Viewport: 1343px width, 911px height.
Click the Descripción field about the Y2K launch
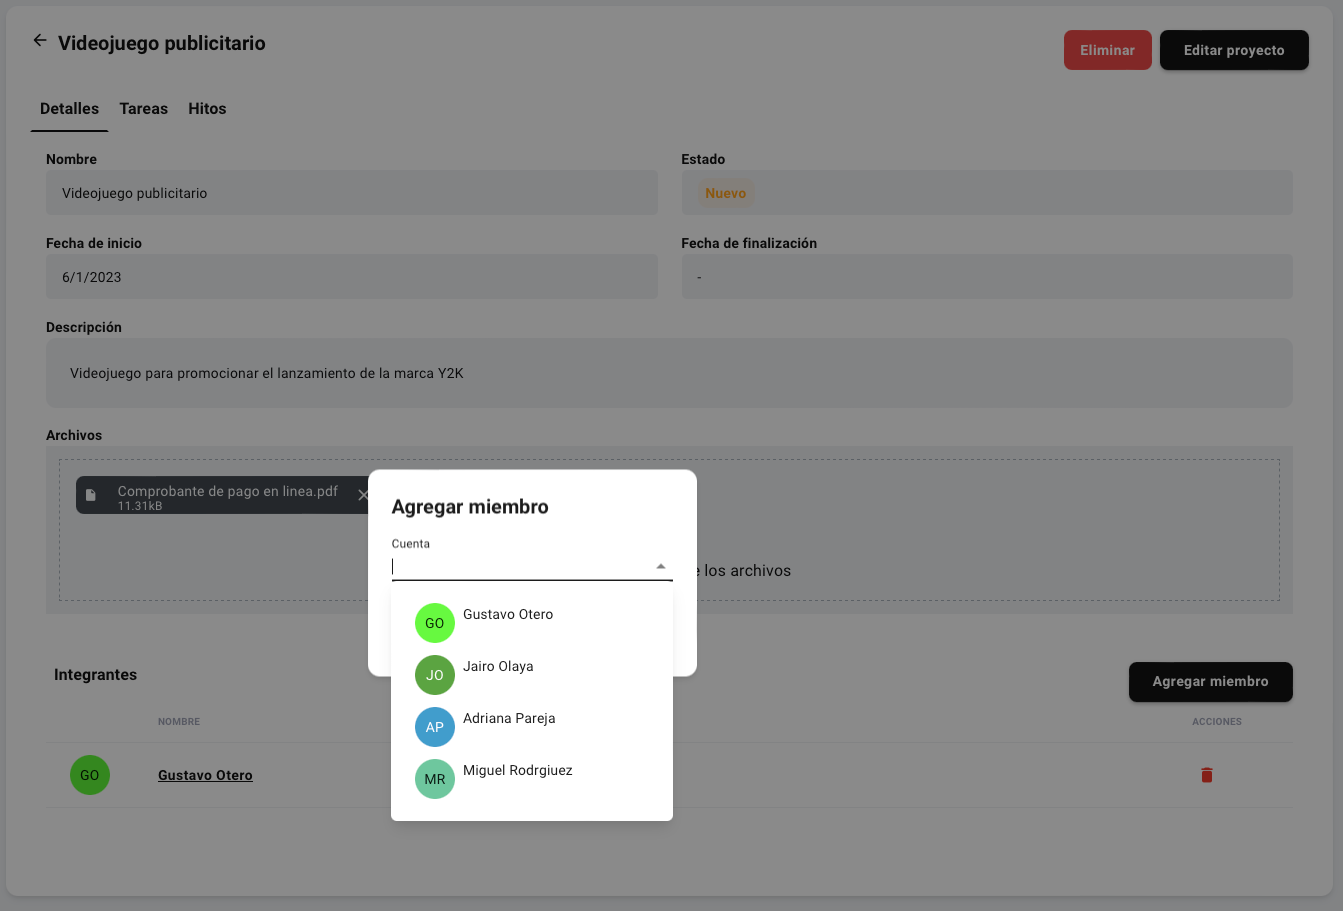[x=668, y=373]
